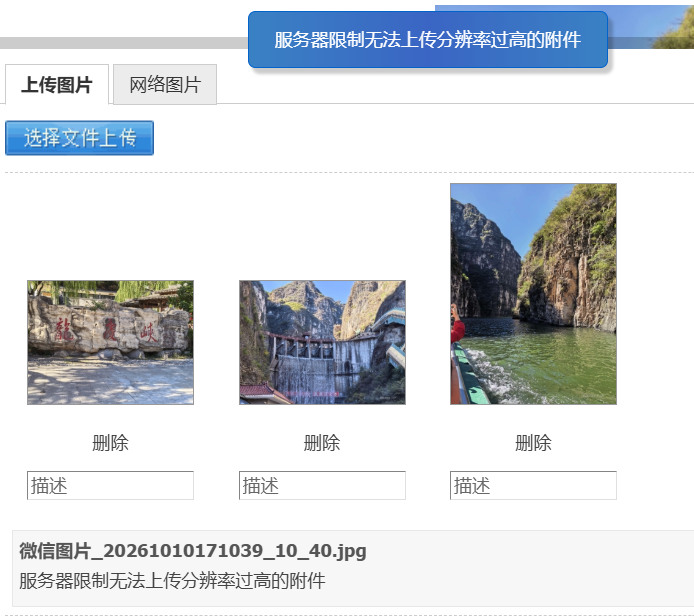Click the error text below the jpg file name
694x616 pixels.
(x=172, y=581)
